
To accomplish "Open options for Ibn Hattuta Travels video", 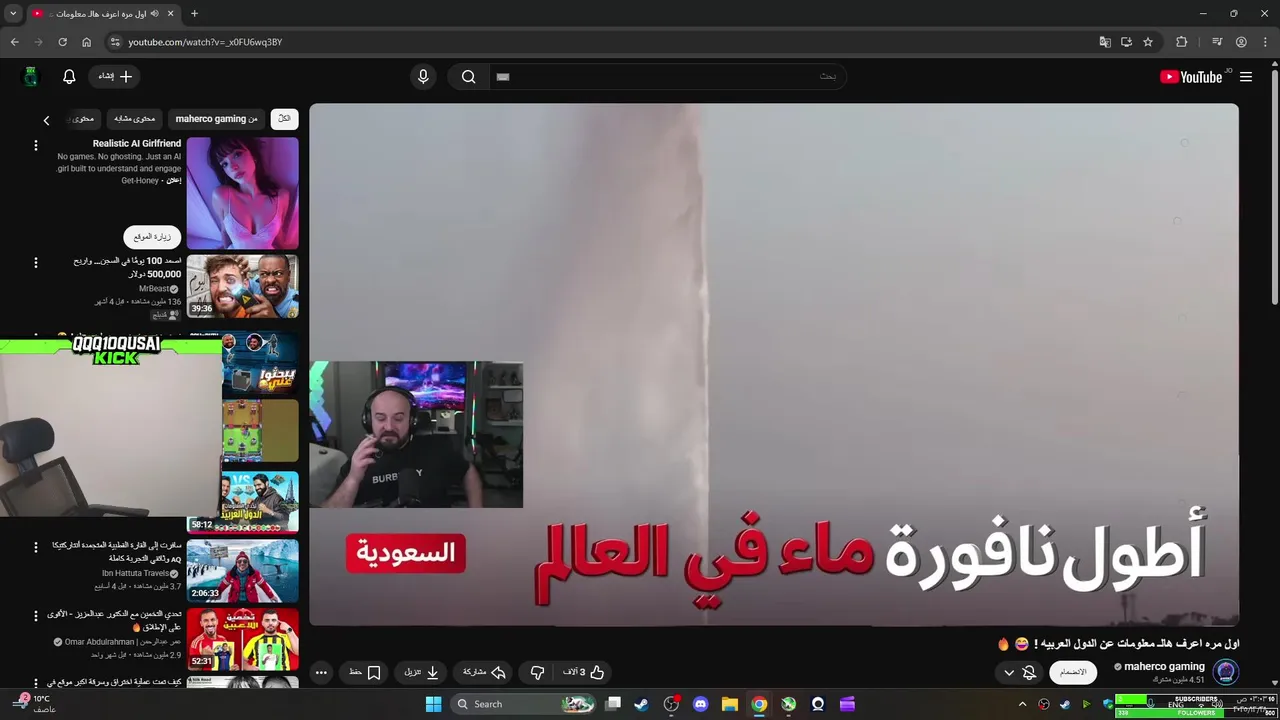I will click(x=36, y=548).
